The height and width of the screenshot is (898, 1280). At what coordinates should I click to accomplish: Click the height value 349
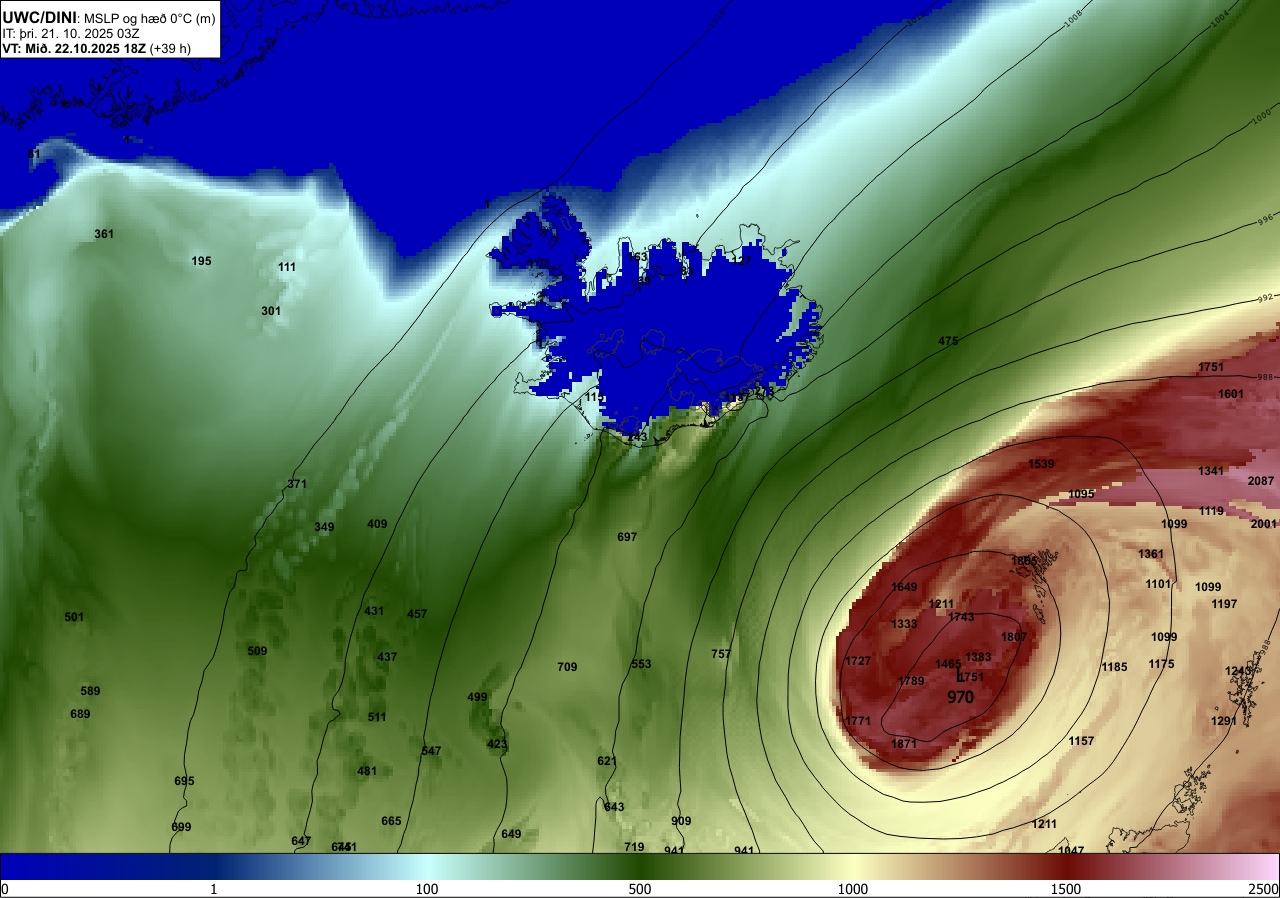coord(324,527)
